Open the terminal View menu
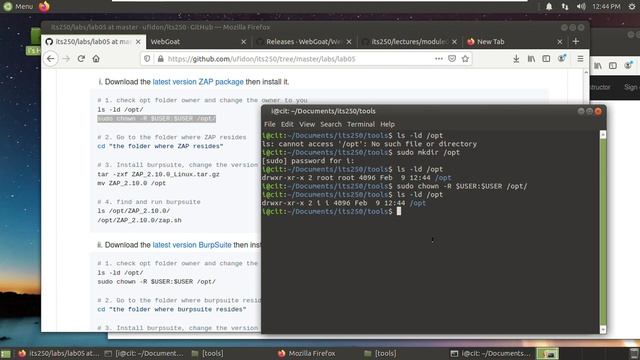This screenshot has width=640, height=360. 307,124
